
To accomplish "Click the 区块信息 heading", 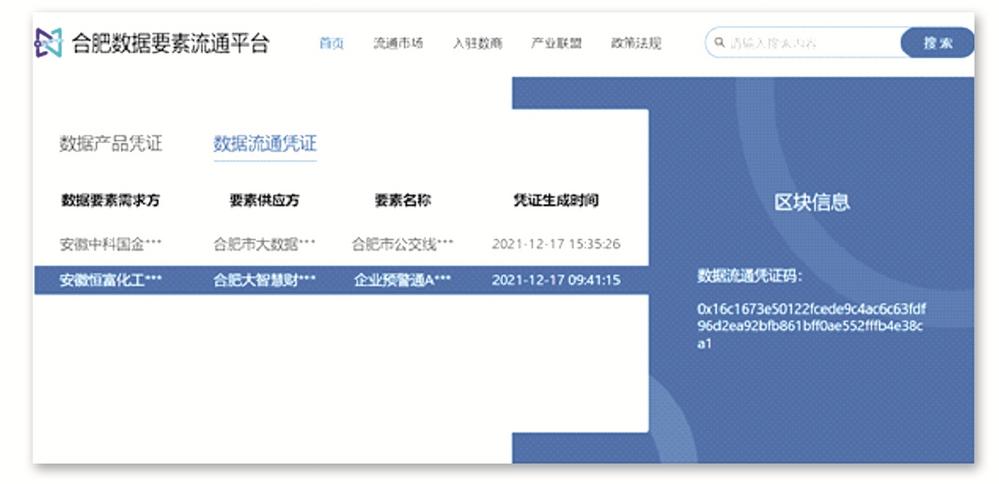I will coord(812,202).
